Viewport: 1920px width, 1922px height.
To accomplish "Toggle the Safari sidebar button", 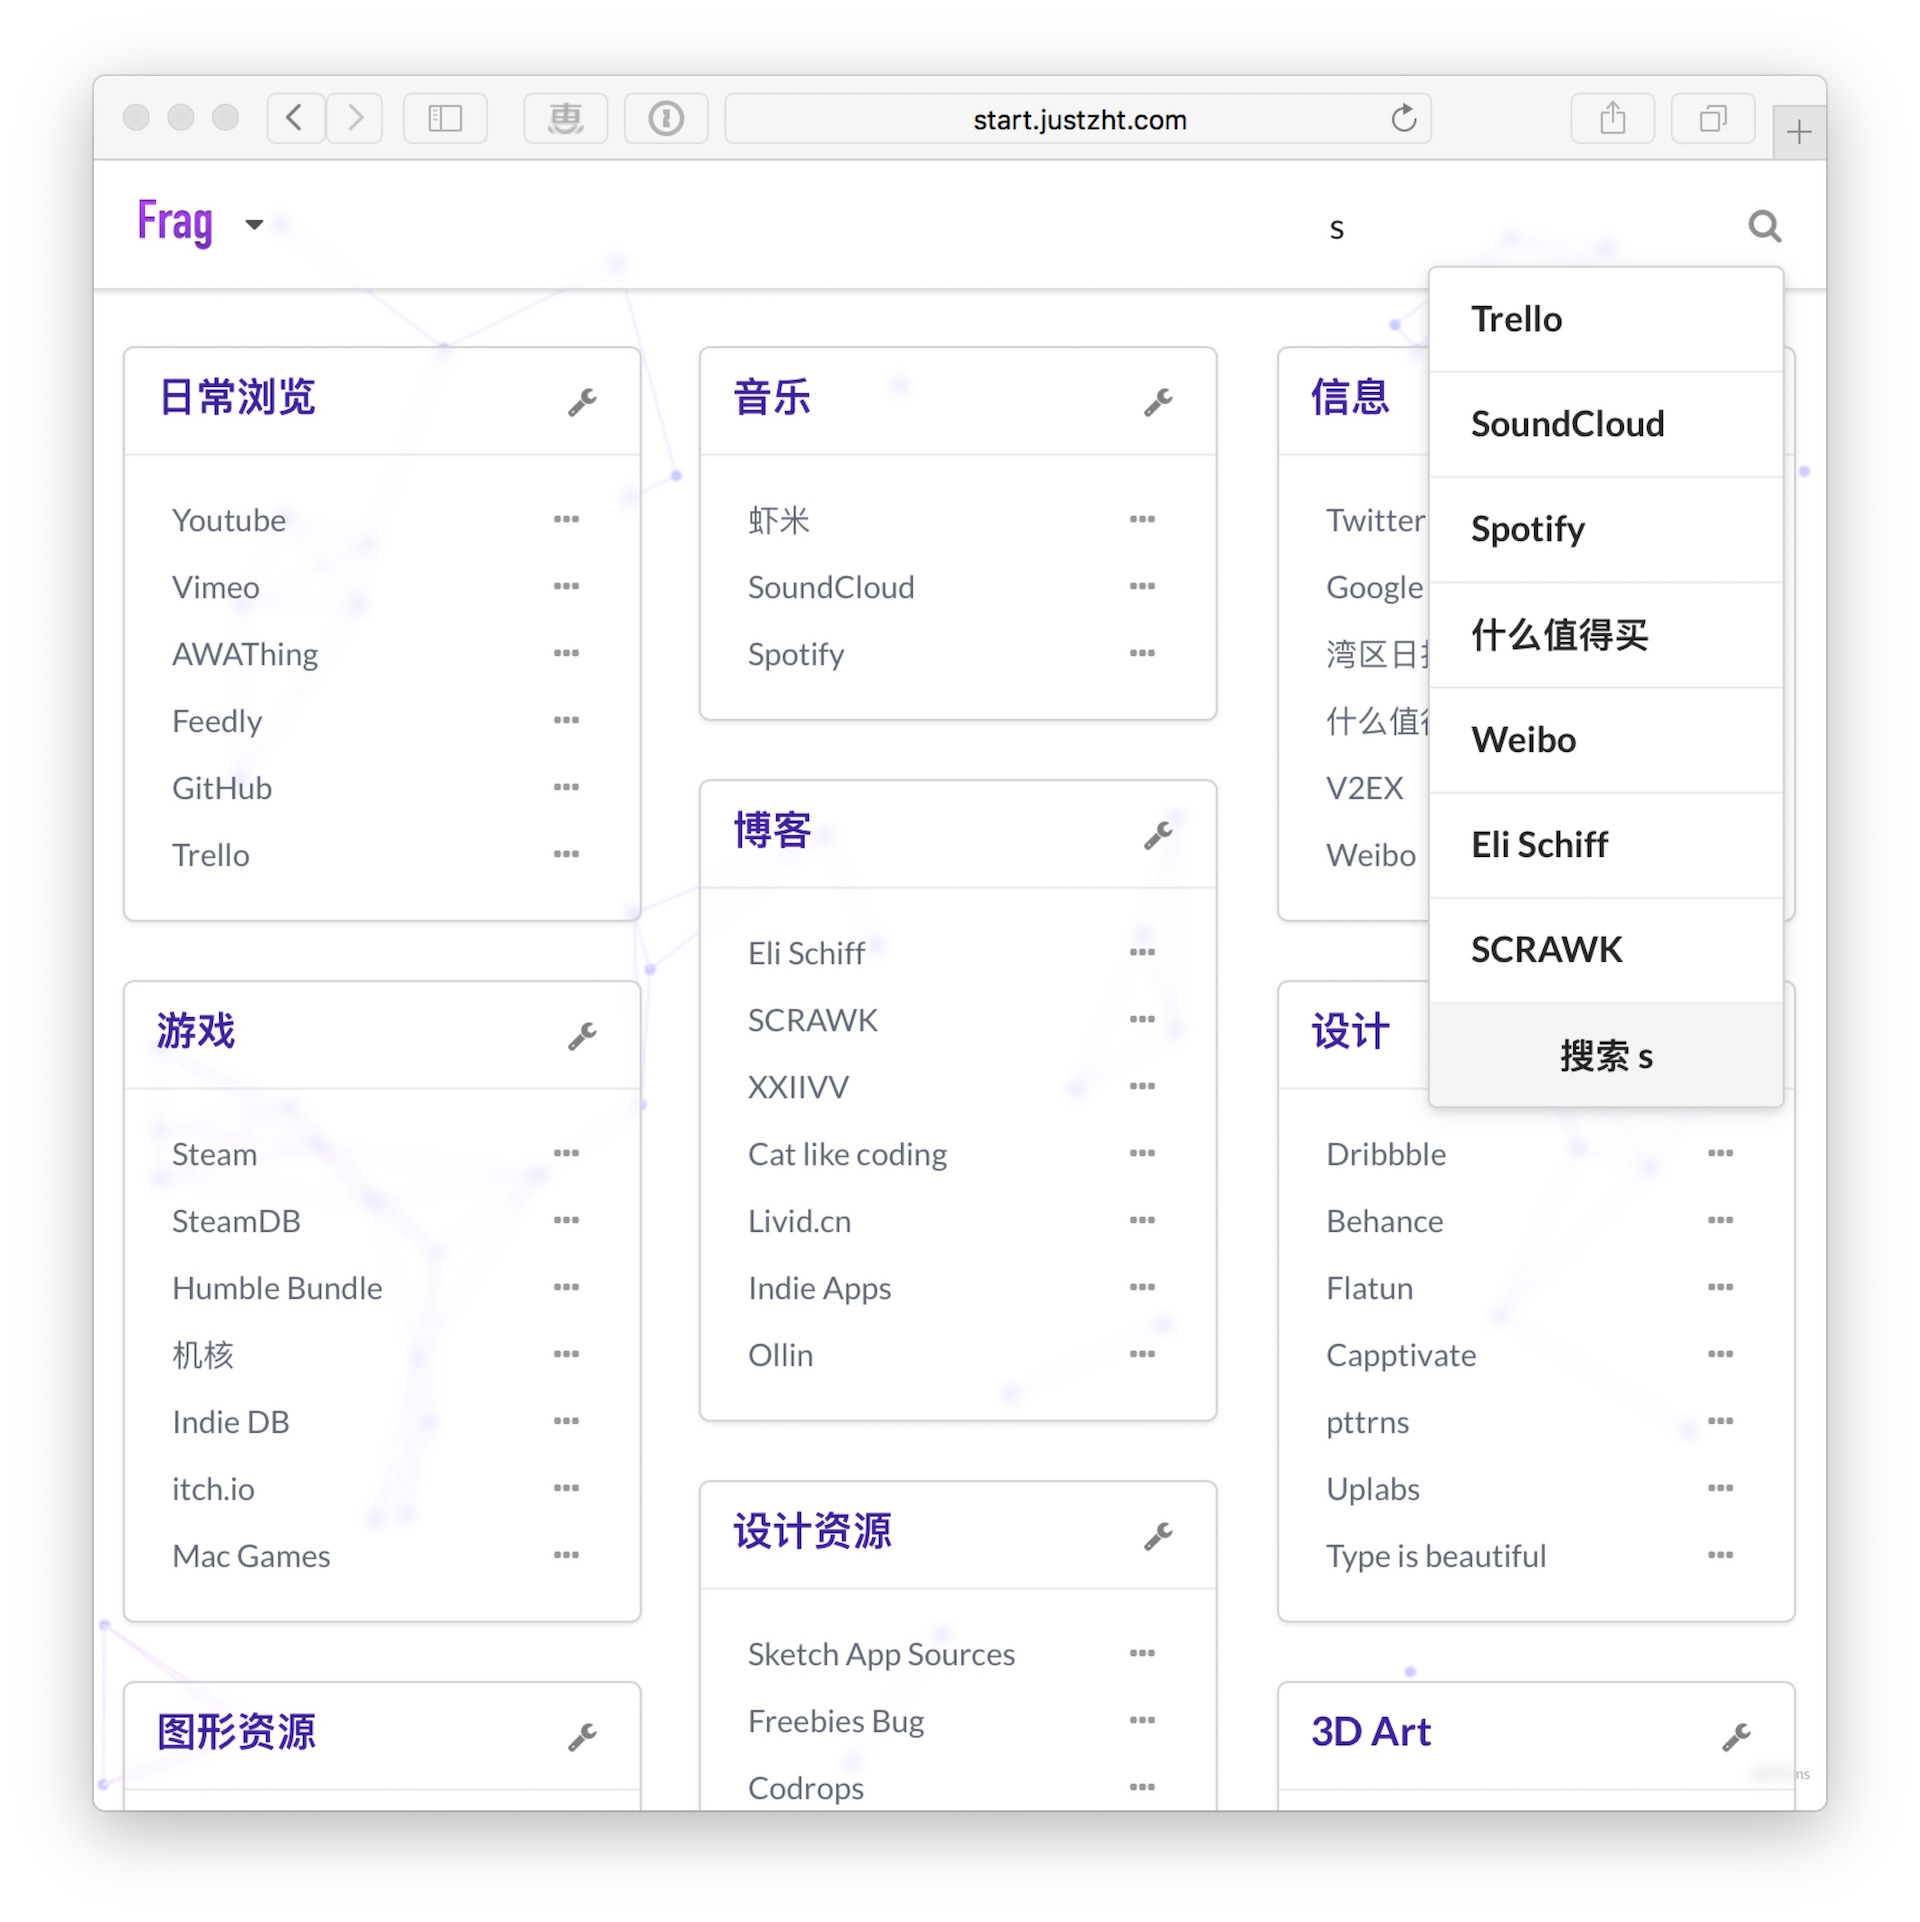I will click(x=445, y=119).
